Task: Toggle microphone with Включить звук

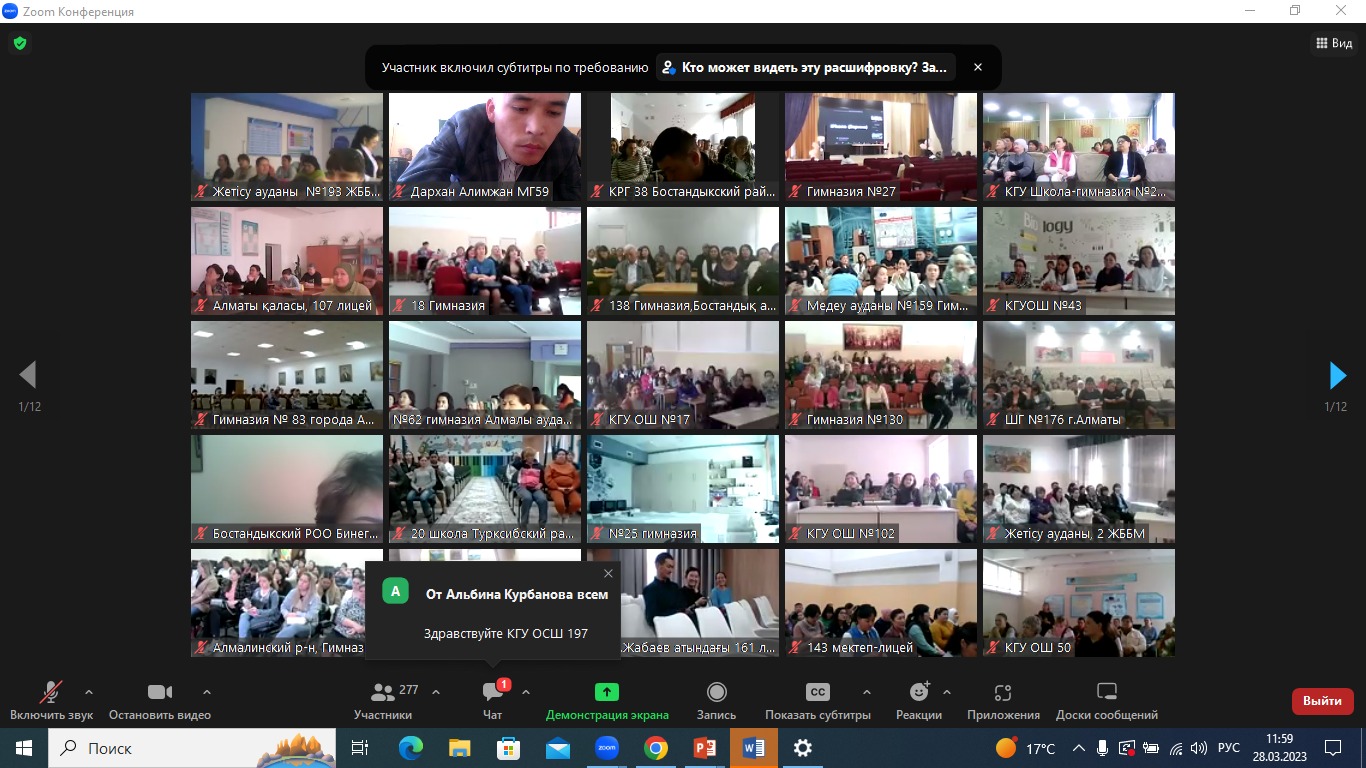Action: pos(51,700)
